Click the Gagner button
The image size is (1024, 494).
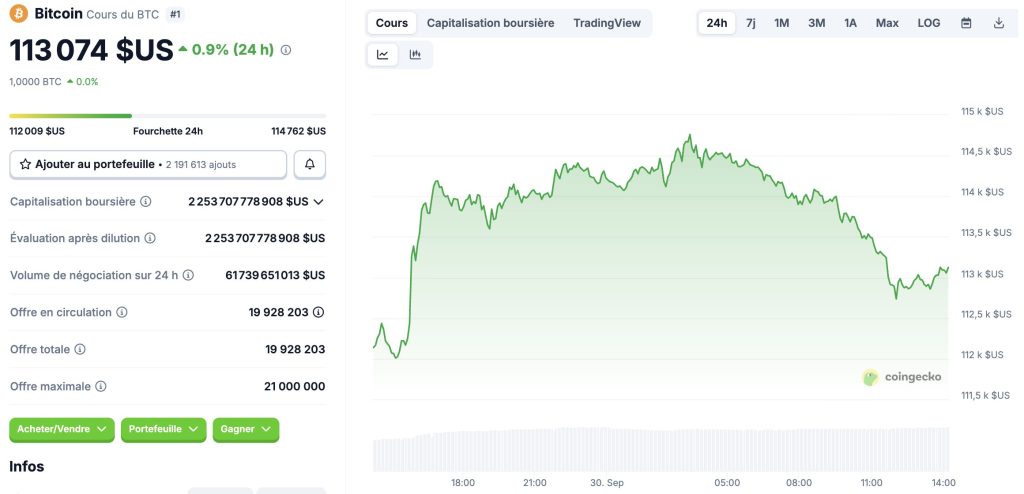click(245, 429)
